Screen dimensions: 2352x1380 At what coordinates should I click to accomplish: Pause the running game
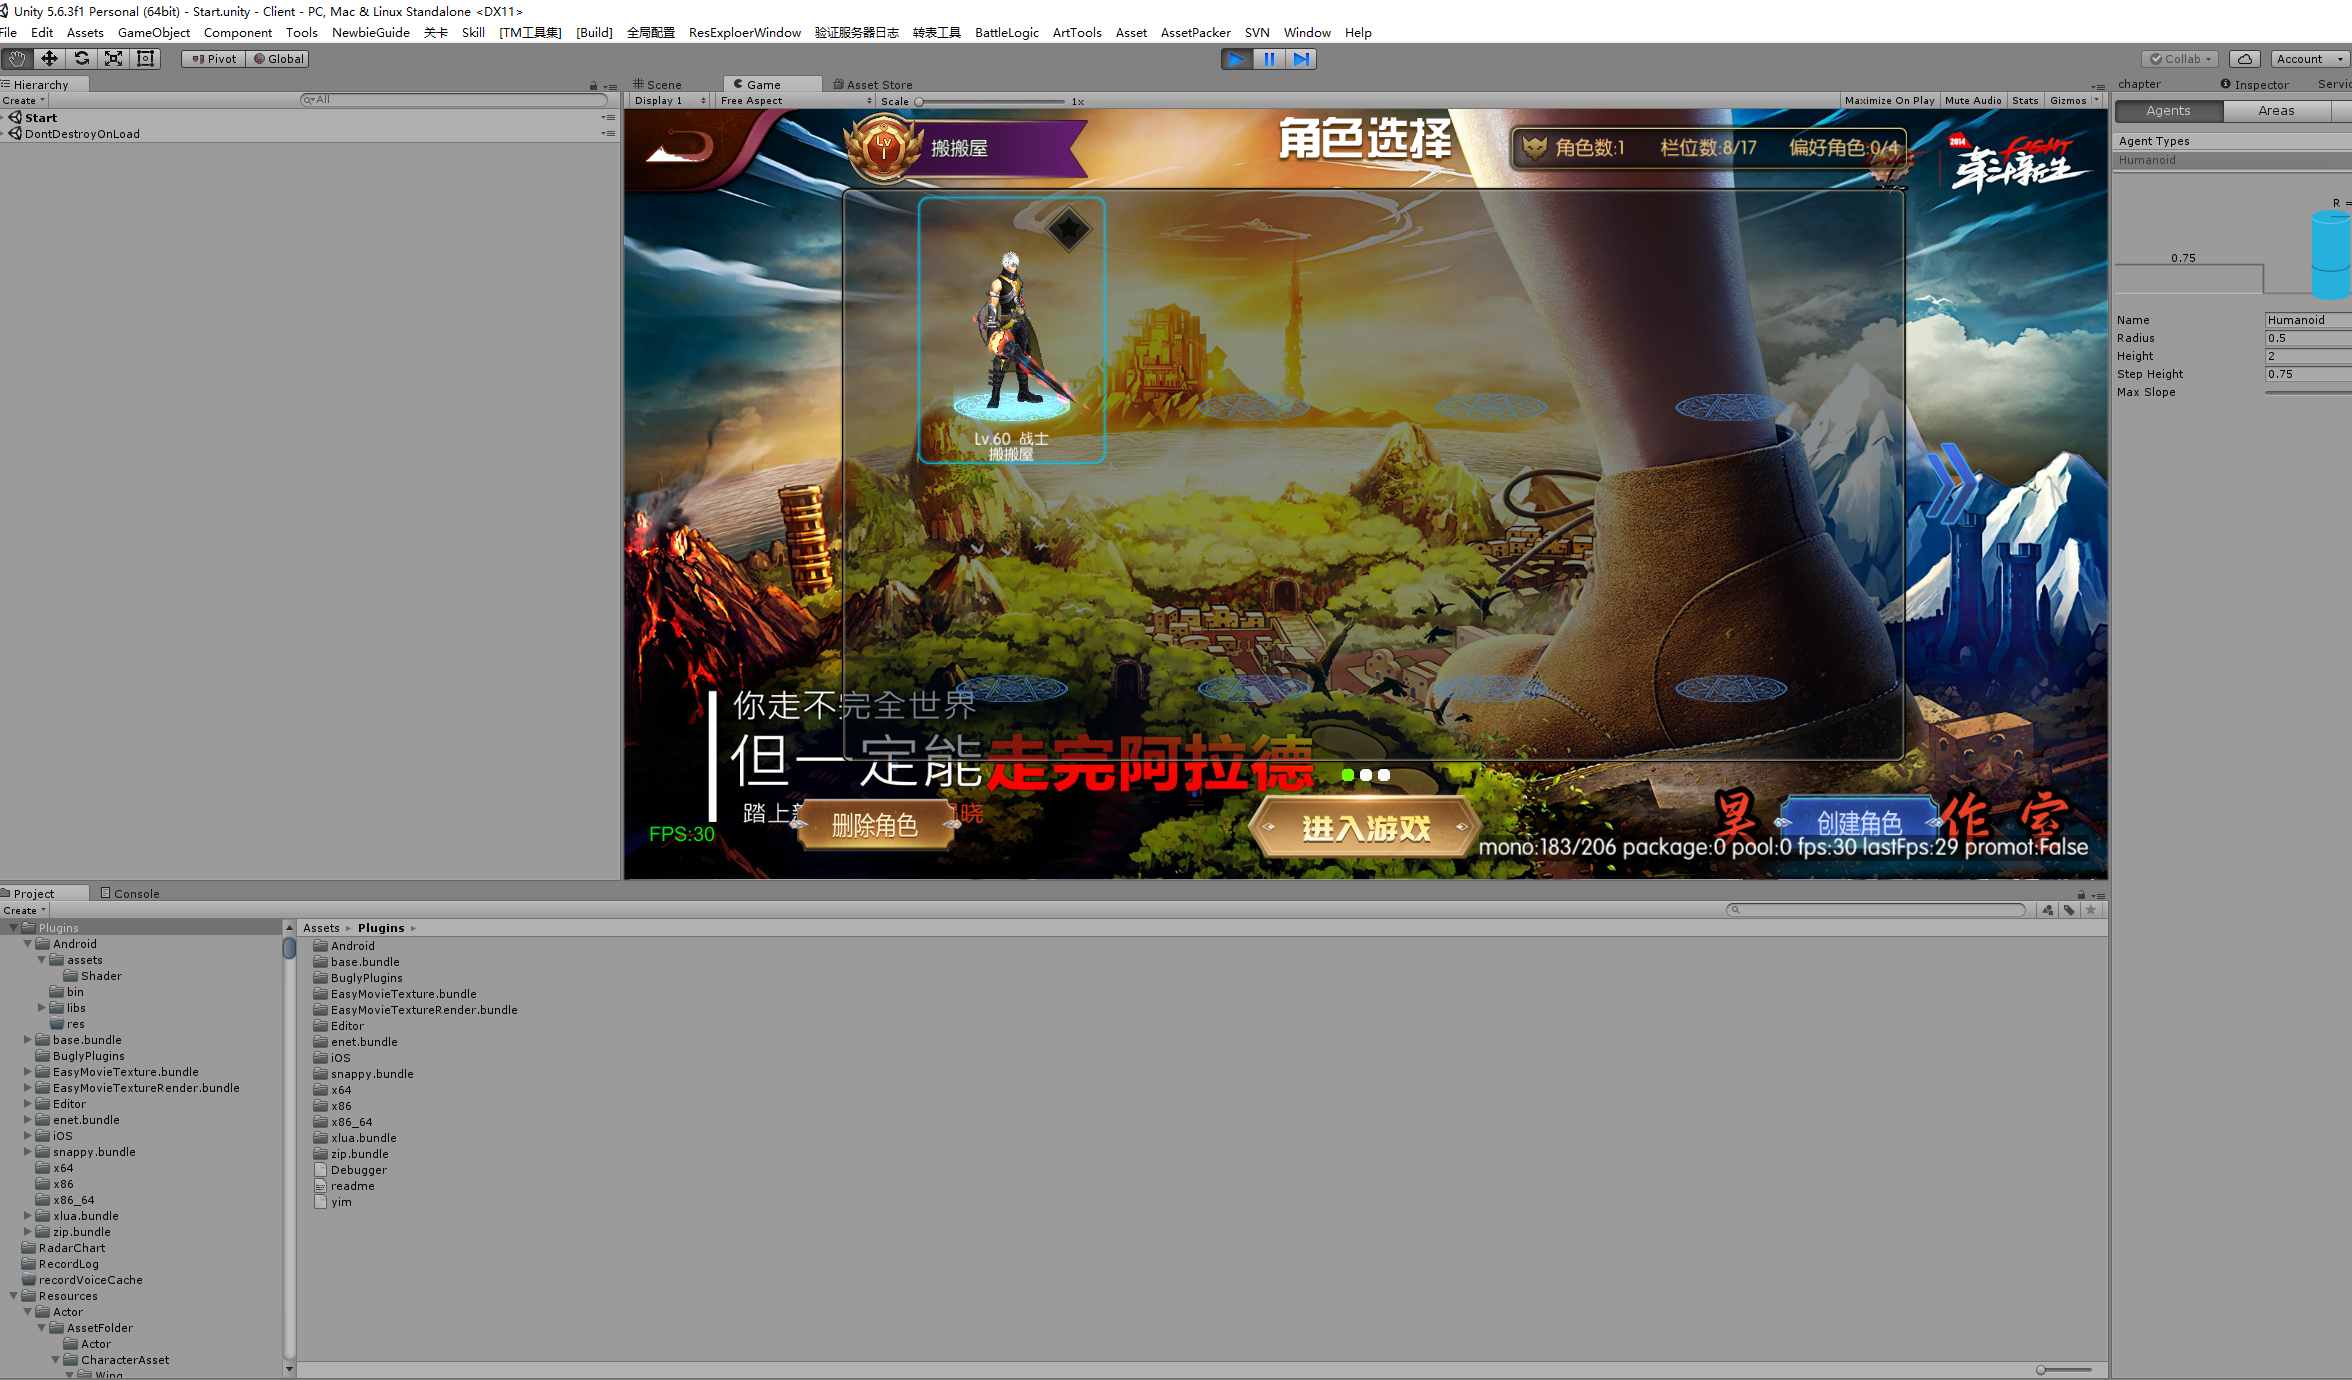pos(1269,59)
